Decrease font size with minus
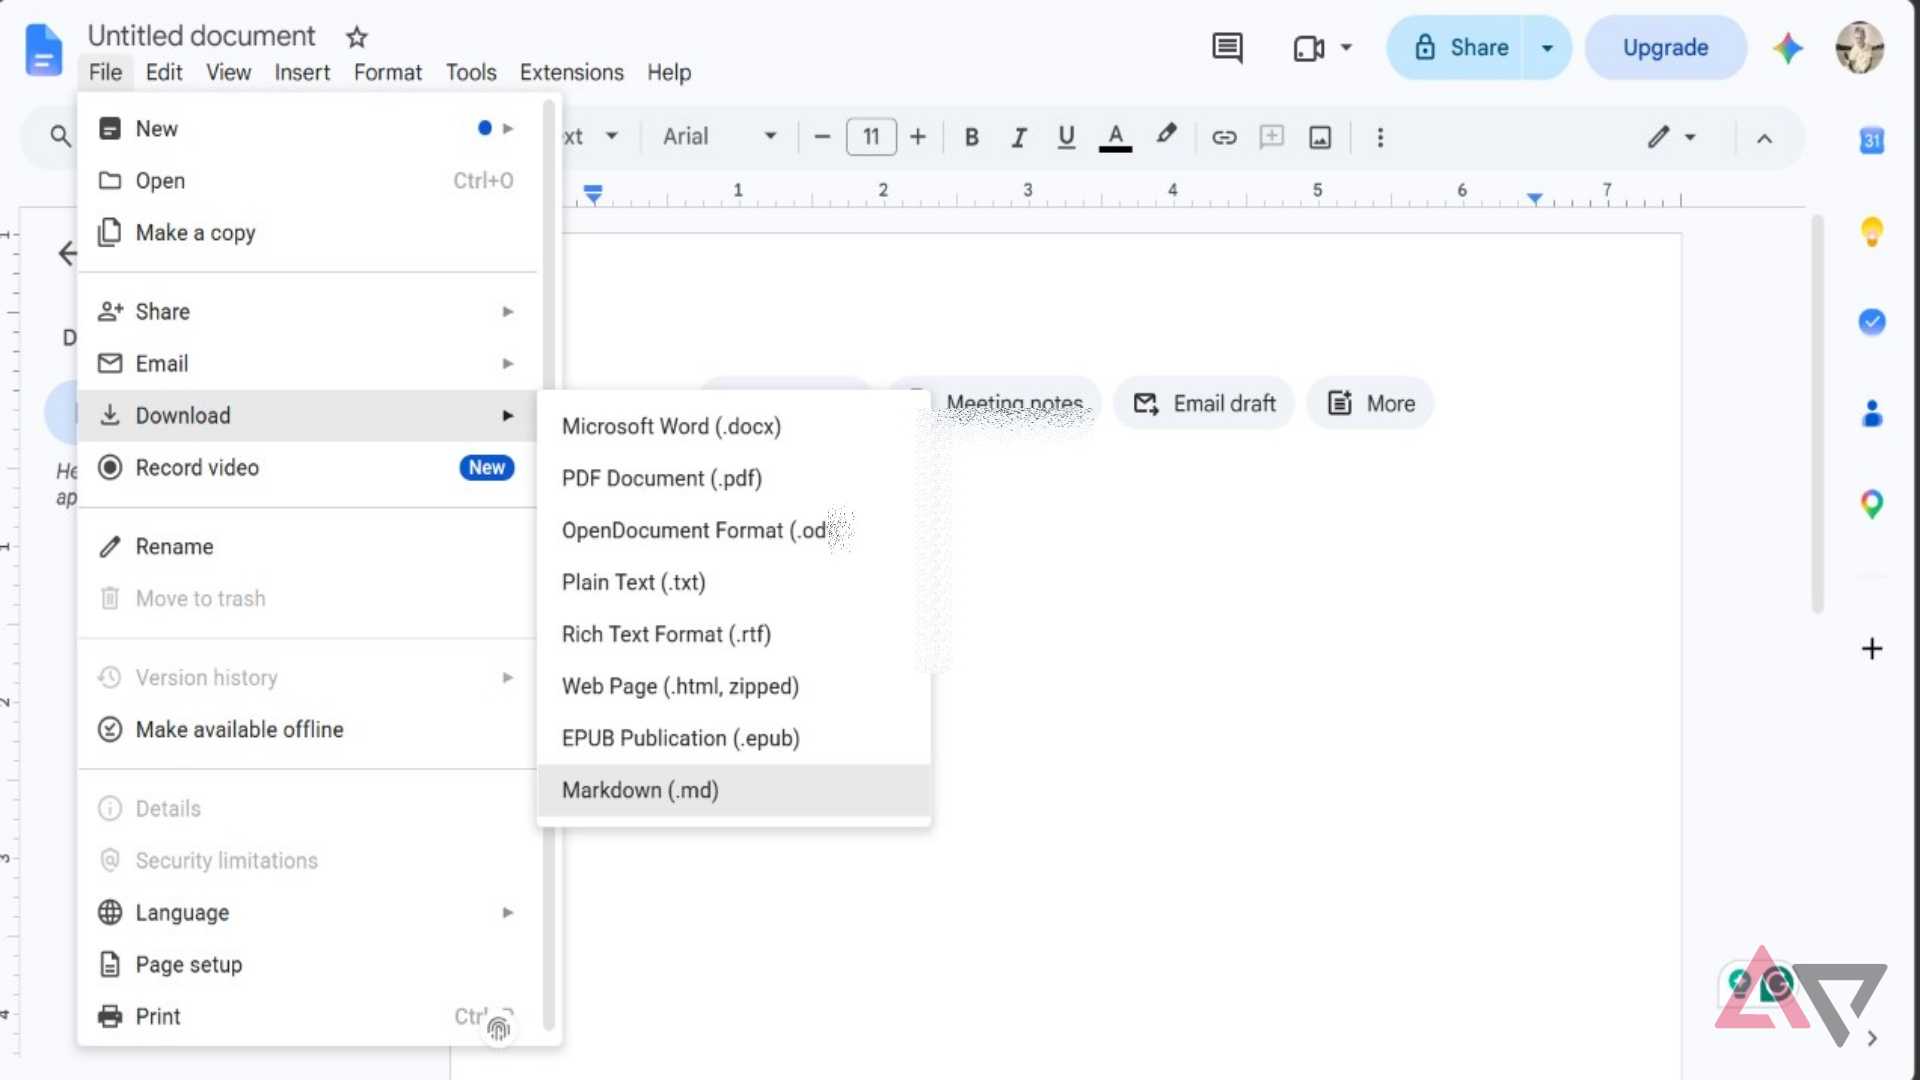This screenshot has height=1080, width=1920. click(822, 137)
